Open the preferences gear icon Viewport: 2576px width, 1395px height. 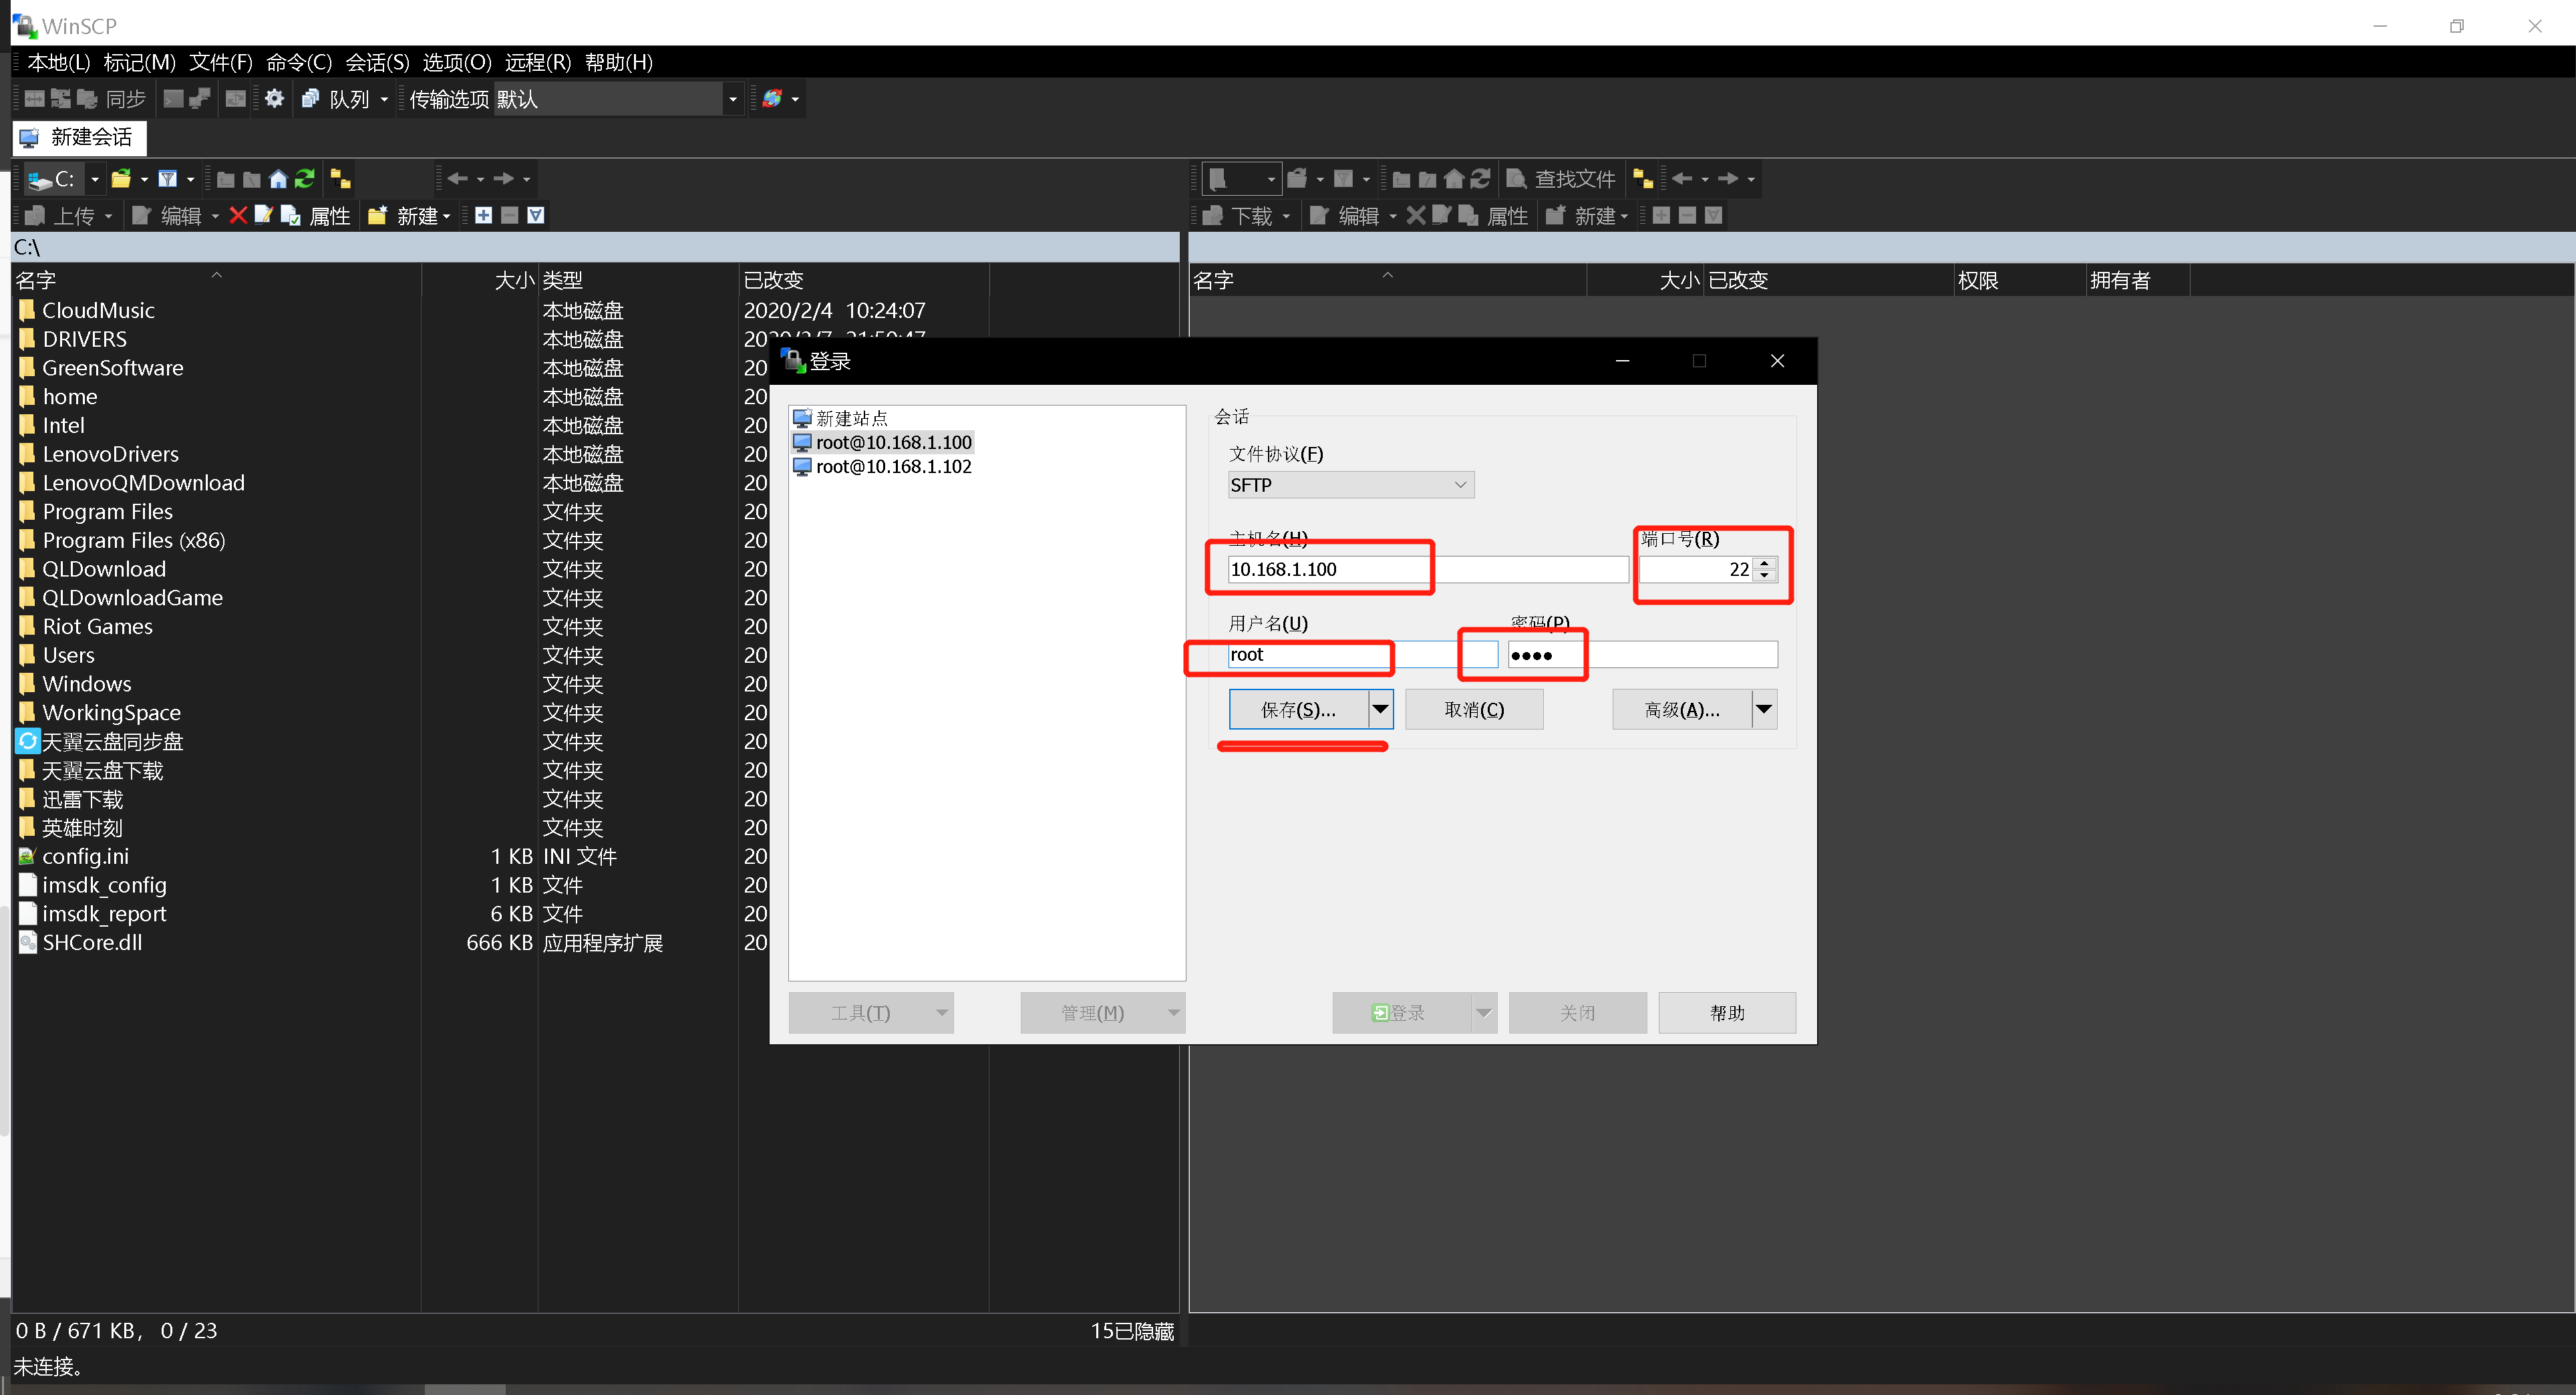274,98
